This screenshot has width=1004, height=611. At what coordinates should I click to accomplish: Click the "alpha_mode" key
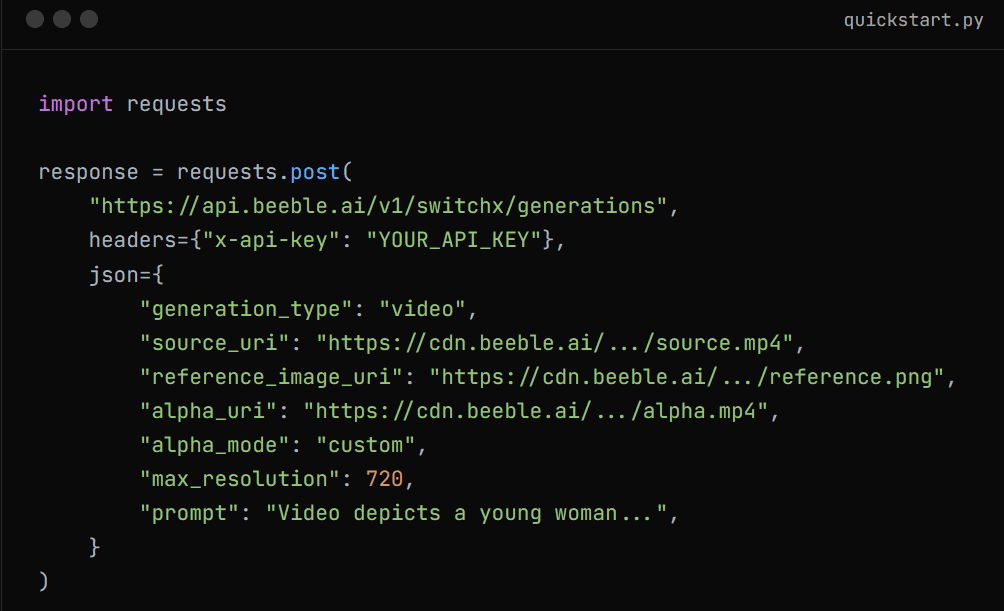click(x=215, y=444)
